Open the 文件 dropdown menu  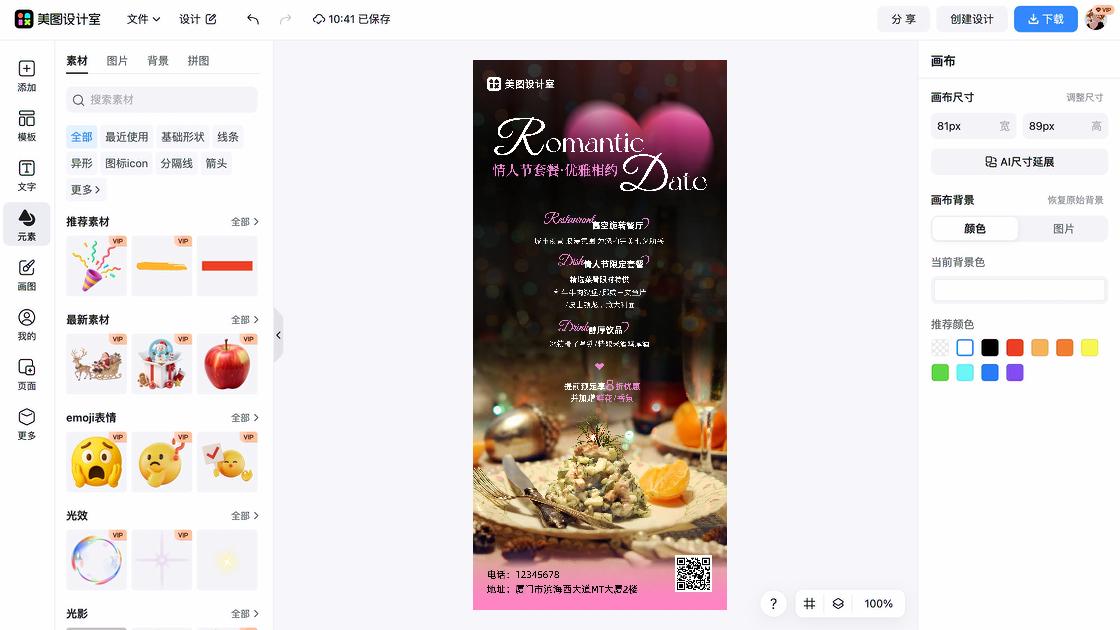point(144,19)
